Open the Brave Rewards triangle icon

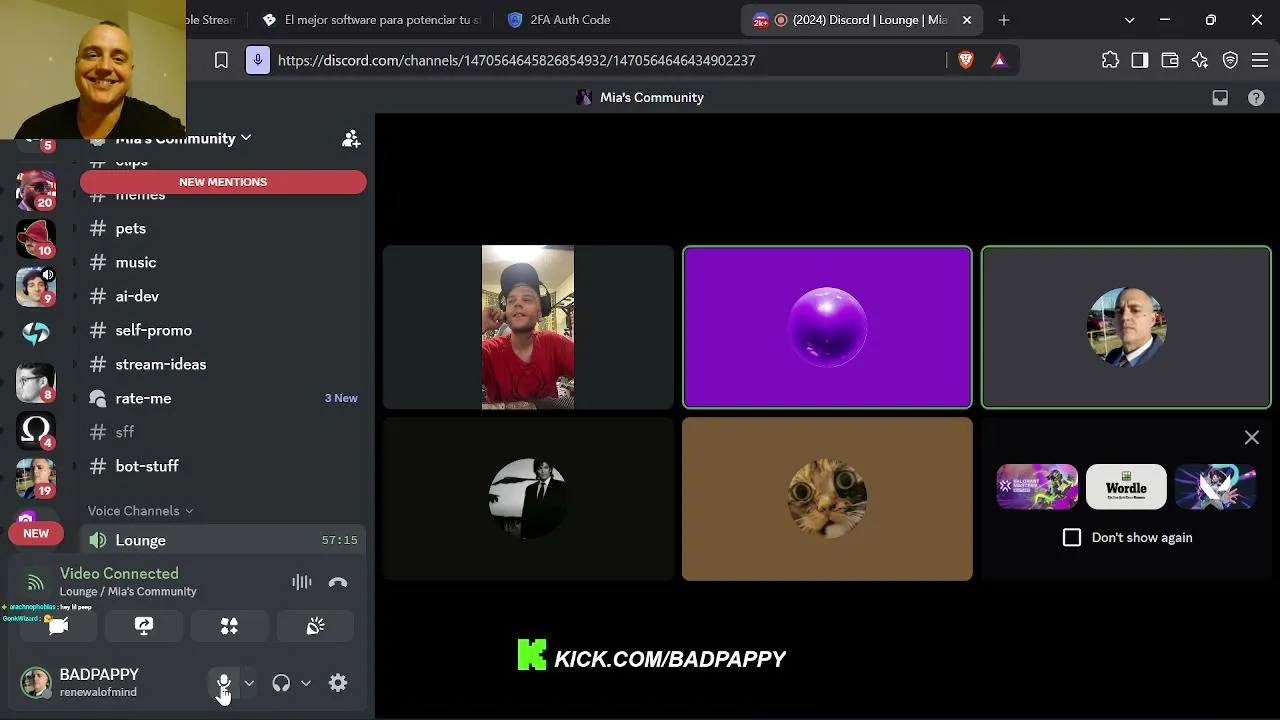click(x=999, y=60)
